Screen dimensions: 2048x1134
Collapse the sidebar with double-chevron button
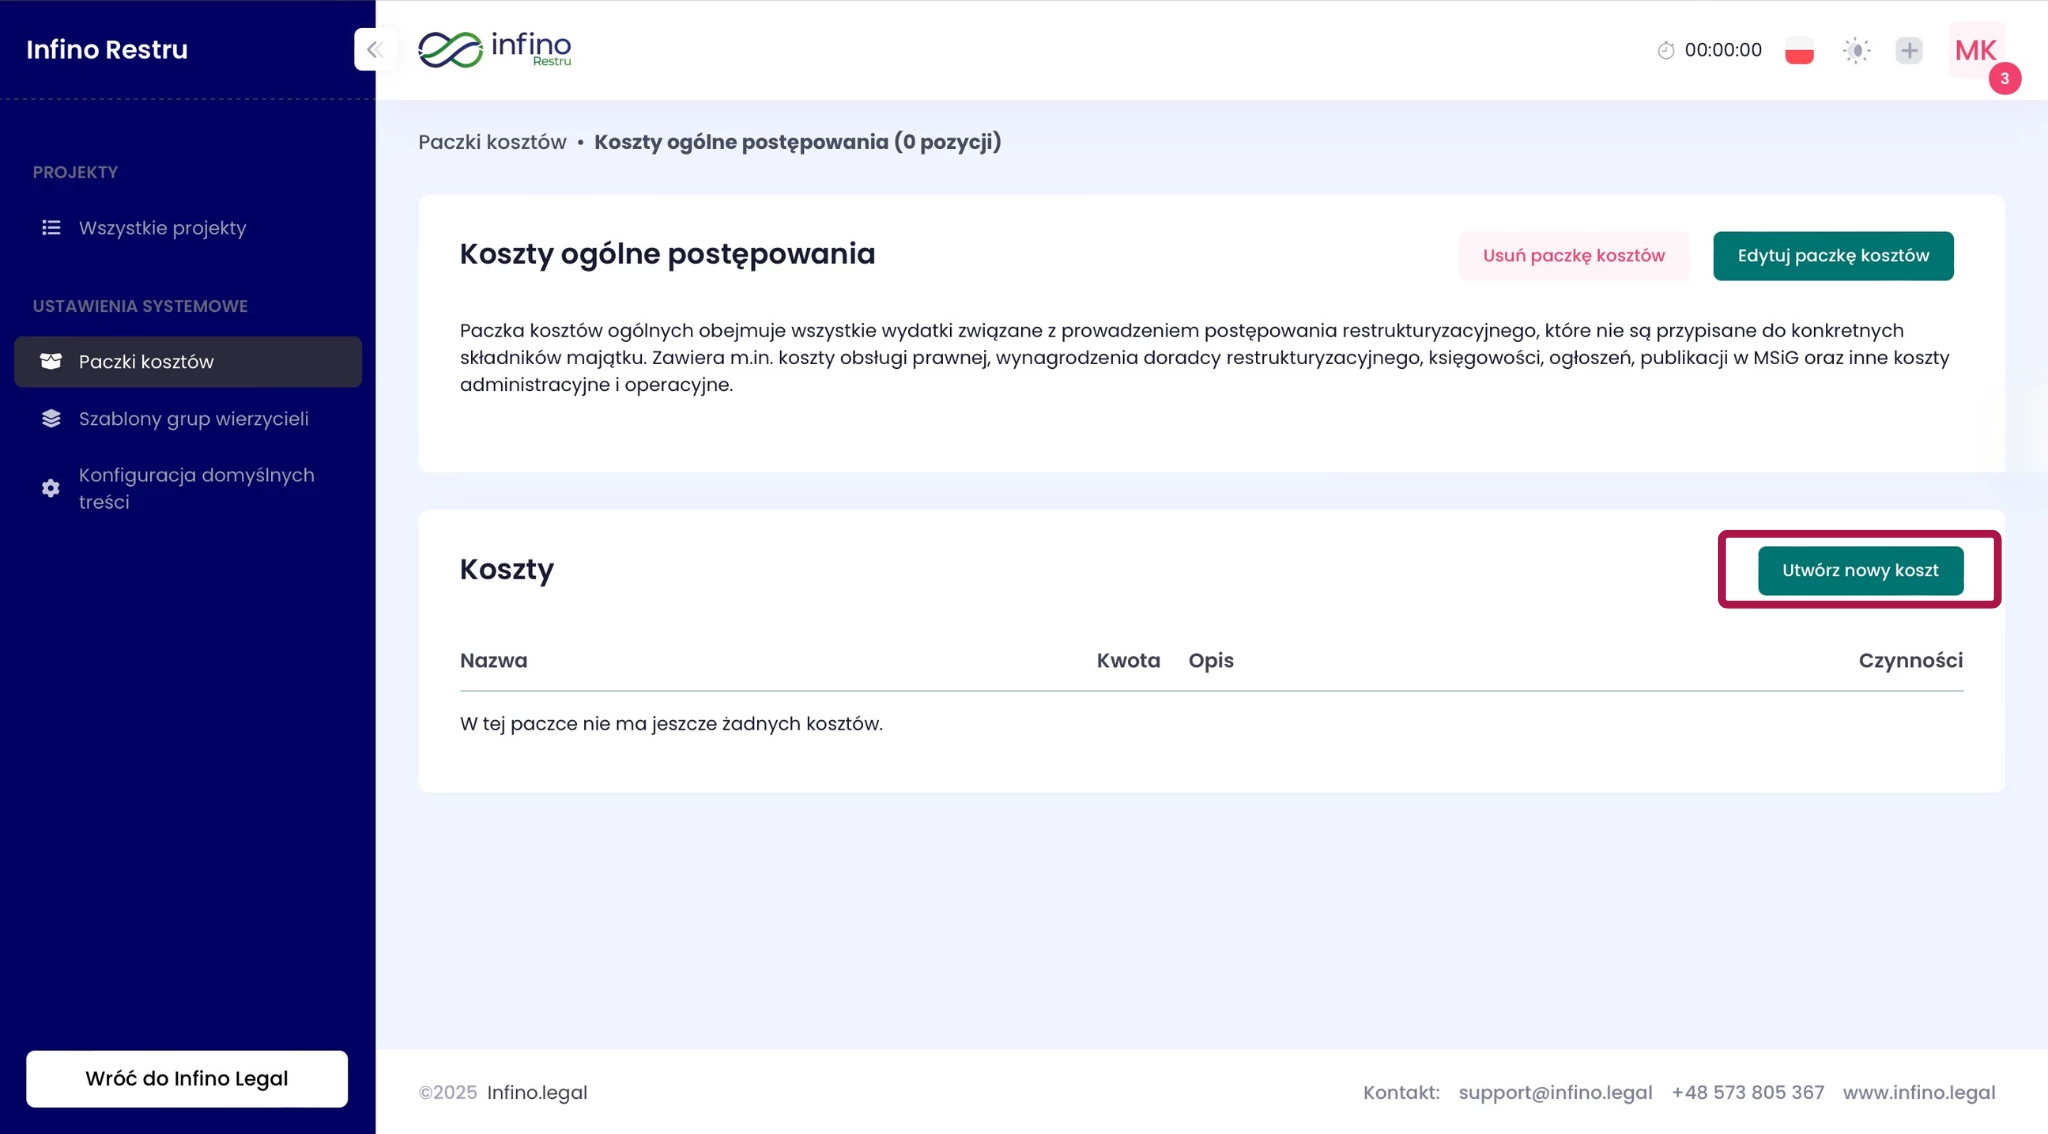click(x=375, y=49)
